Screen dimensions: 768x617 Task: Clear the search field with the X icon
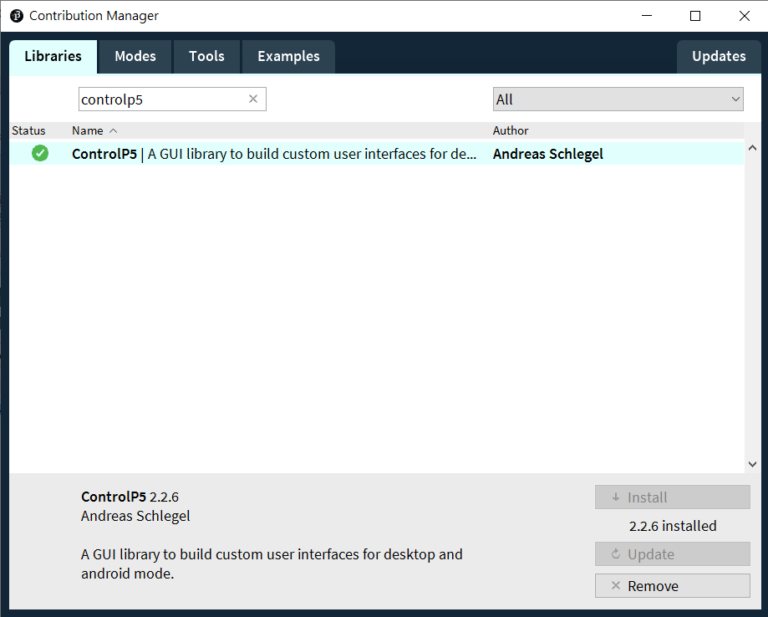click(x=253, y=99)
